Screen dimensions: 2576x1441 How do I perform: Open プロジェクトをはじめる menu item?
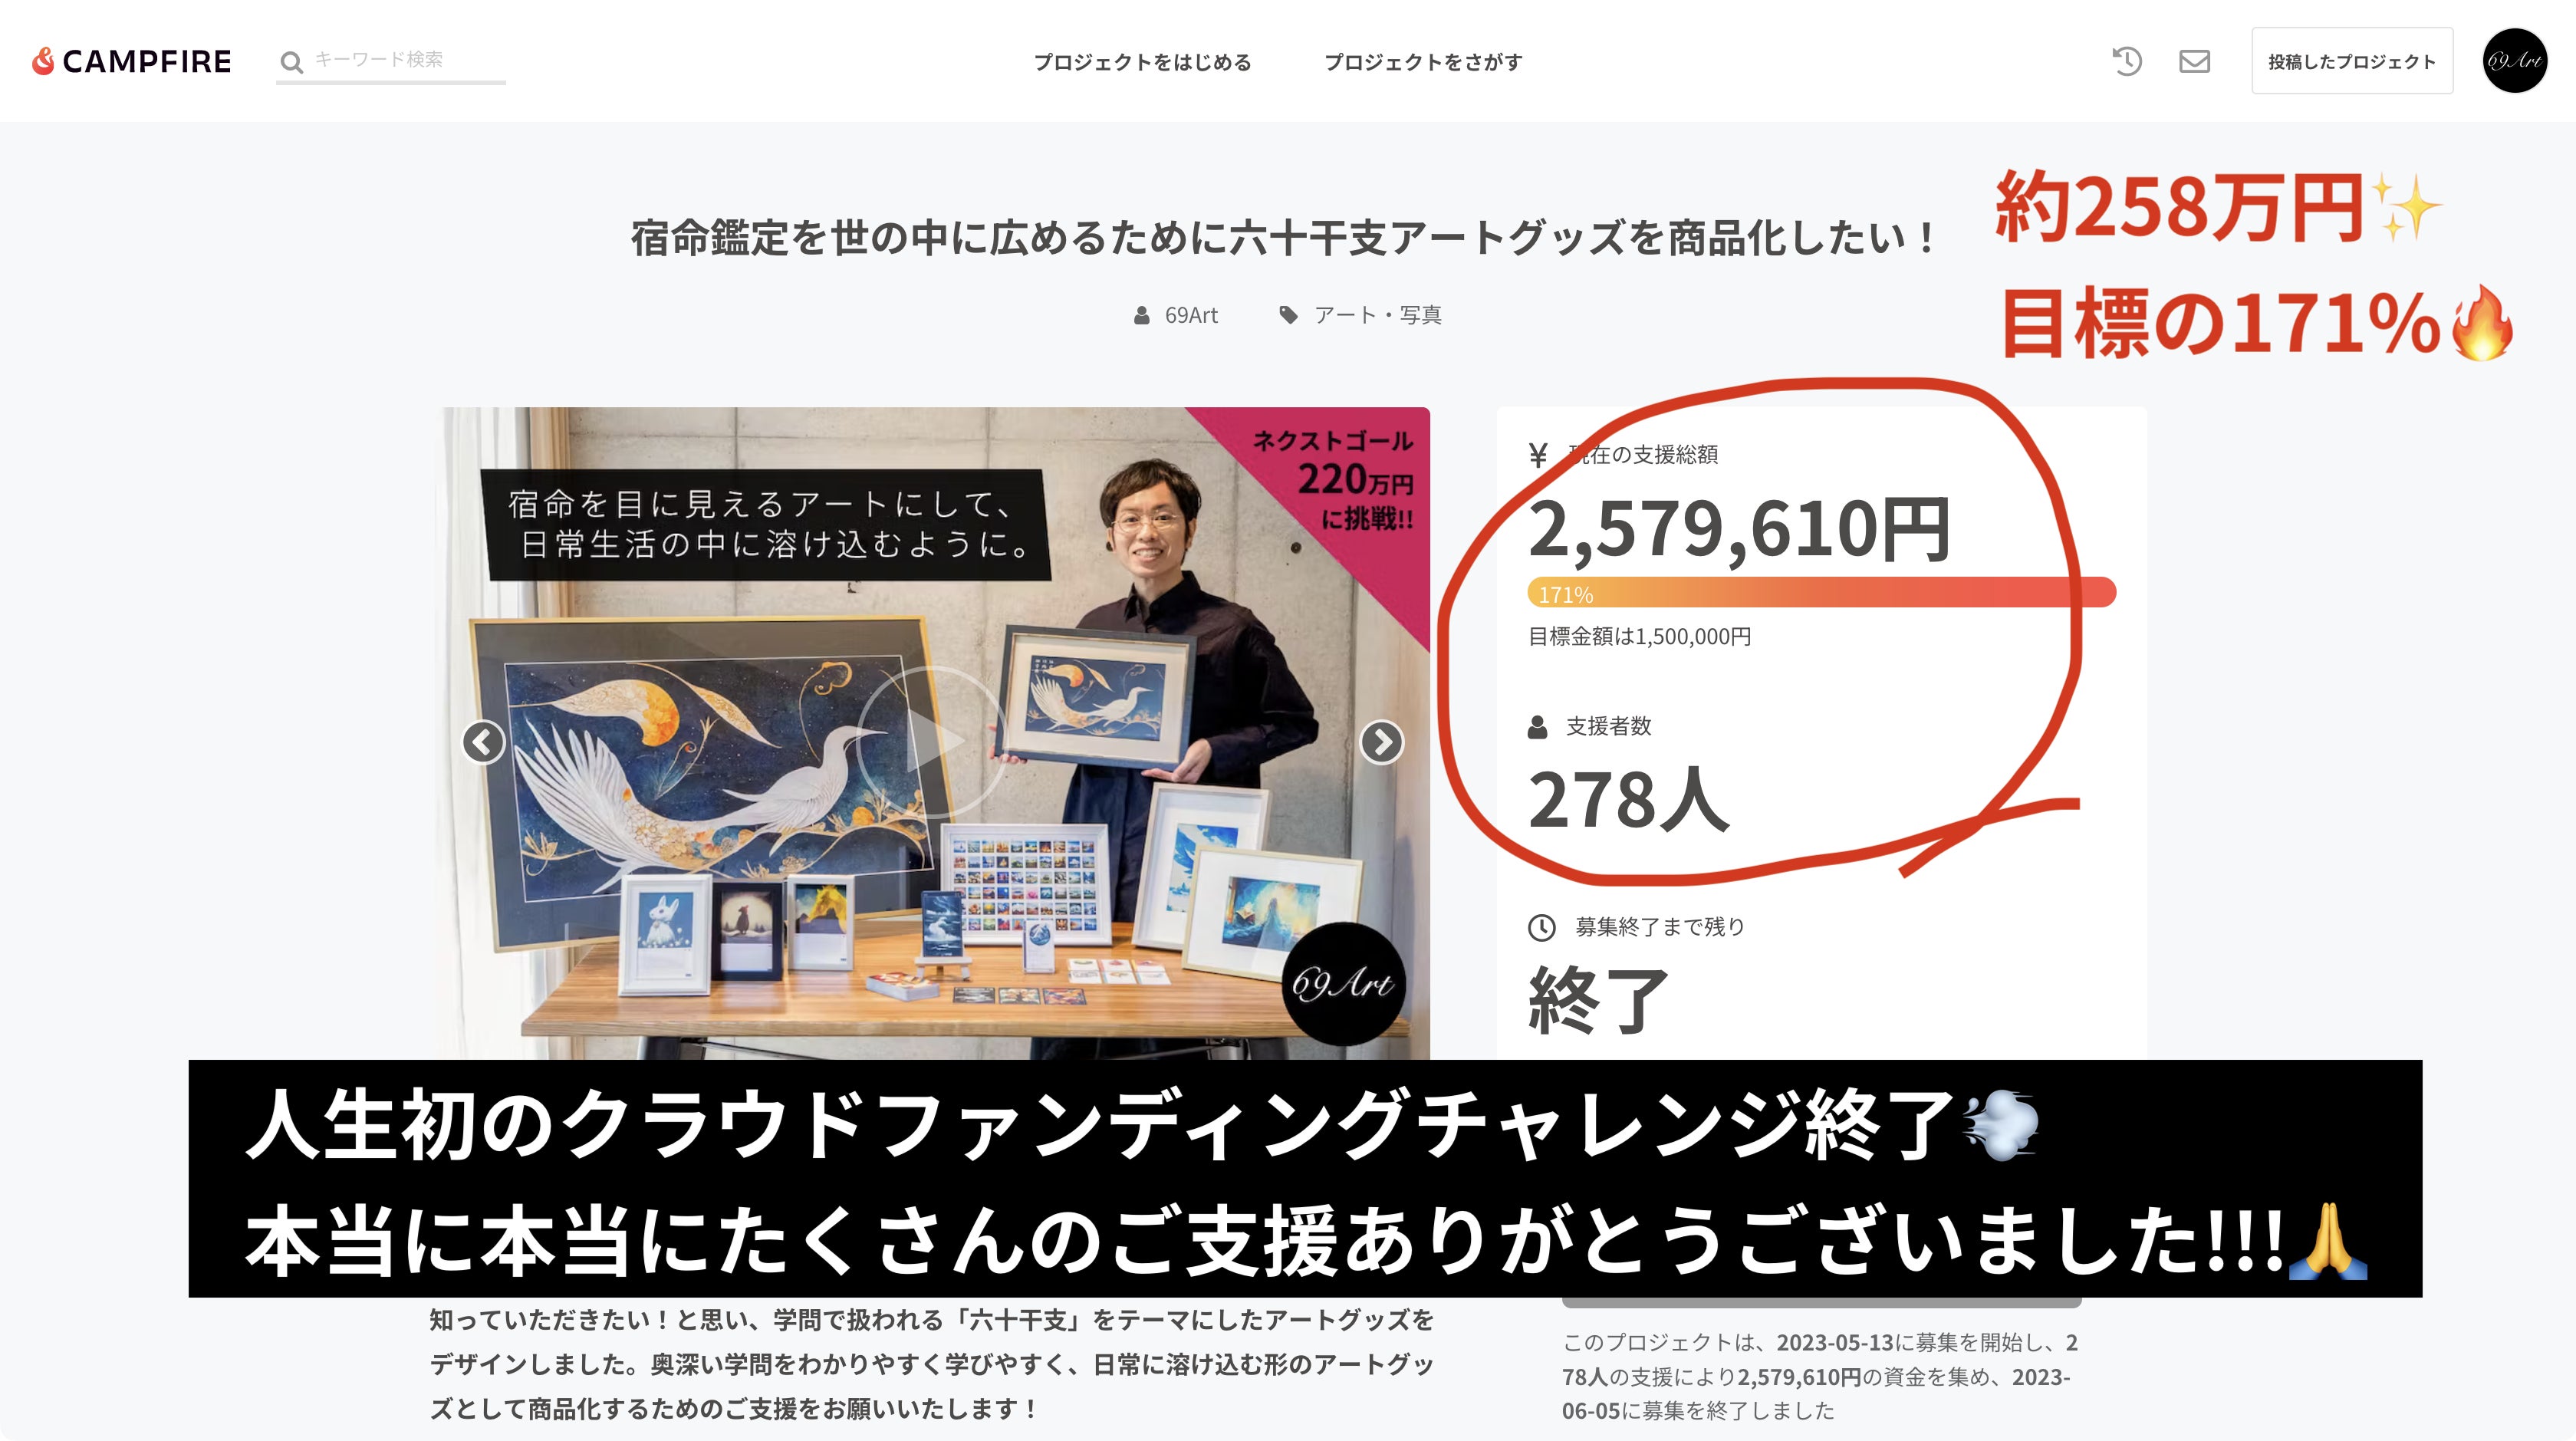click(x=1142, y=62)
